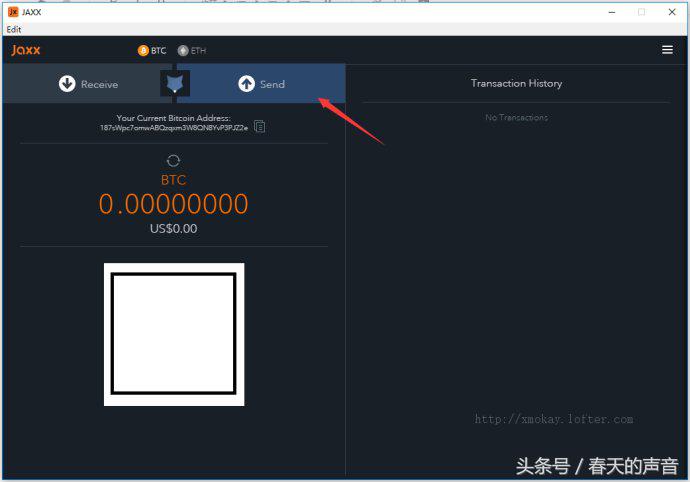
Task: Click the Transaction History heading
Action: click(516, 83)
